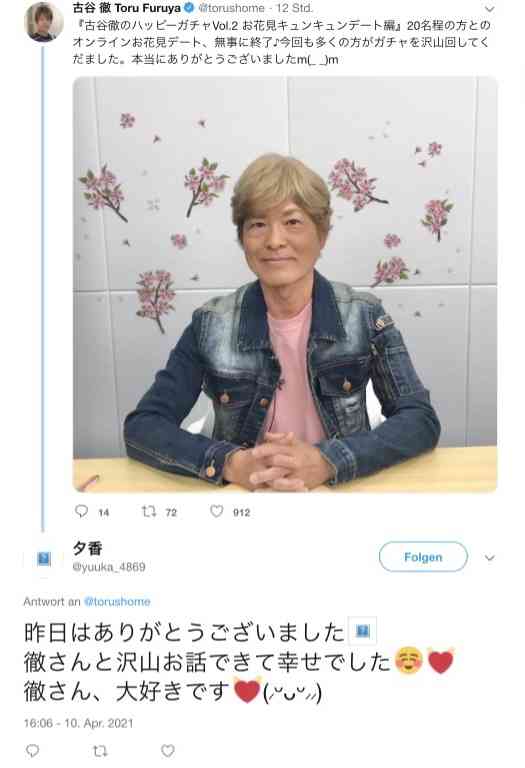This screenshot has width=525, height=768.
Task: Click the display name 古谷 徹 Toru Furuya
Action: click(127, 8)
